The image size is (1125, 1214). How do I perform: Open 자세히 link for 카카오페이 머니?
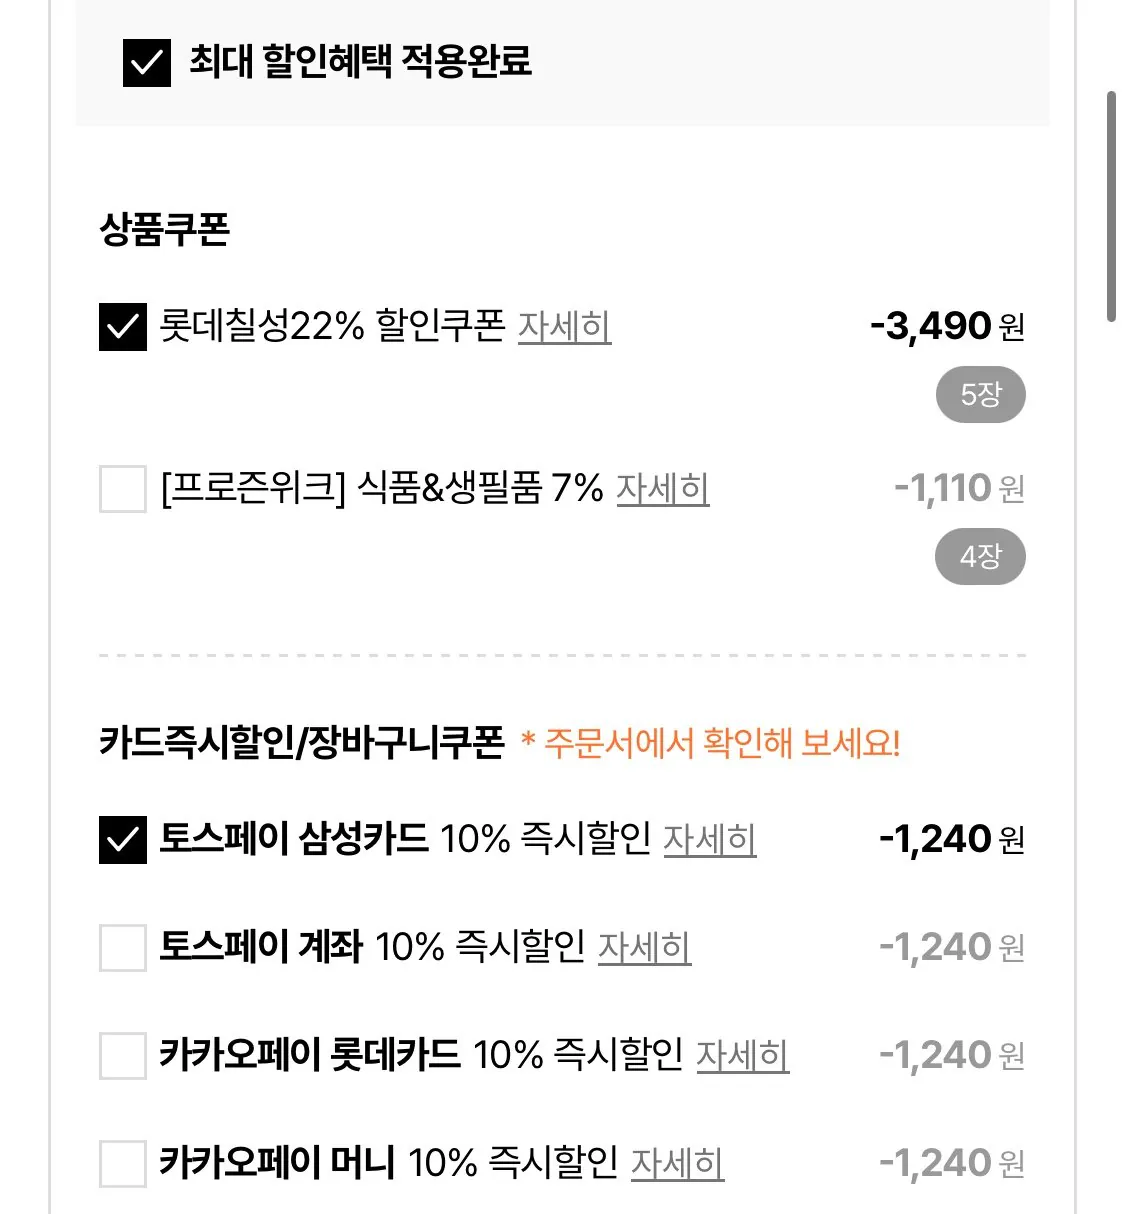pos(677,1163)
